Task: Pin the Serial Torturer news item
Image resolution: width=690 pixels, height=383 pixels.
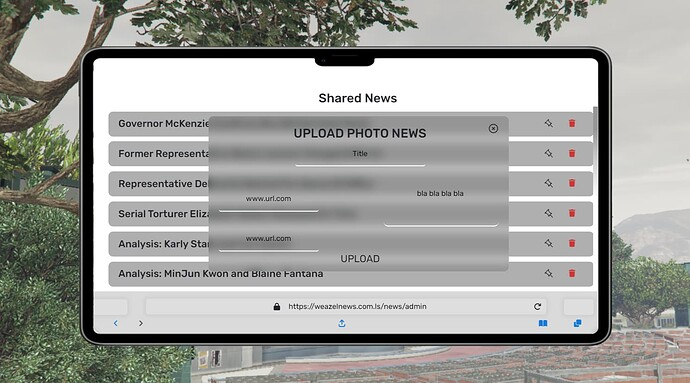Action: pos(548,213)
